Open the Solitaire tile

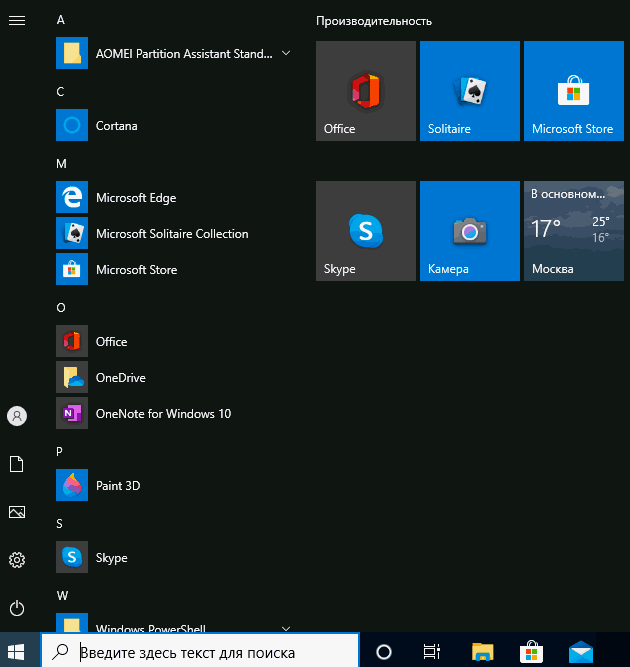[x=470, y=91]
